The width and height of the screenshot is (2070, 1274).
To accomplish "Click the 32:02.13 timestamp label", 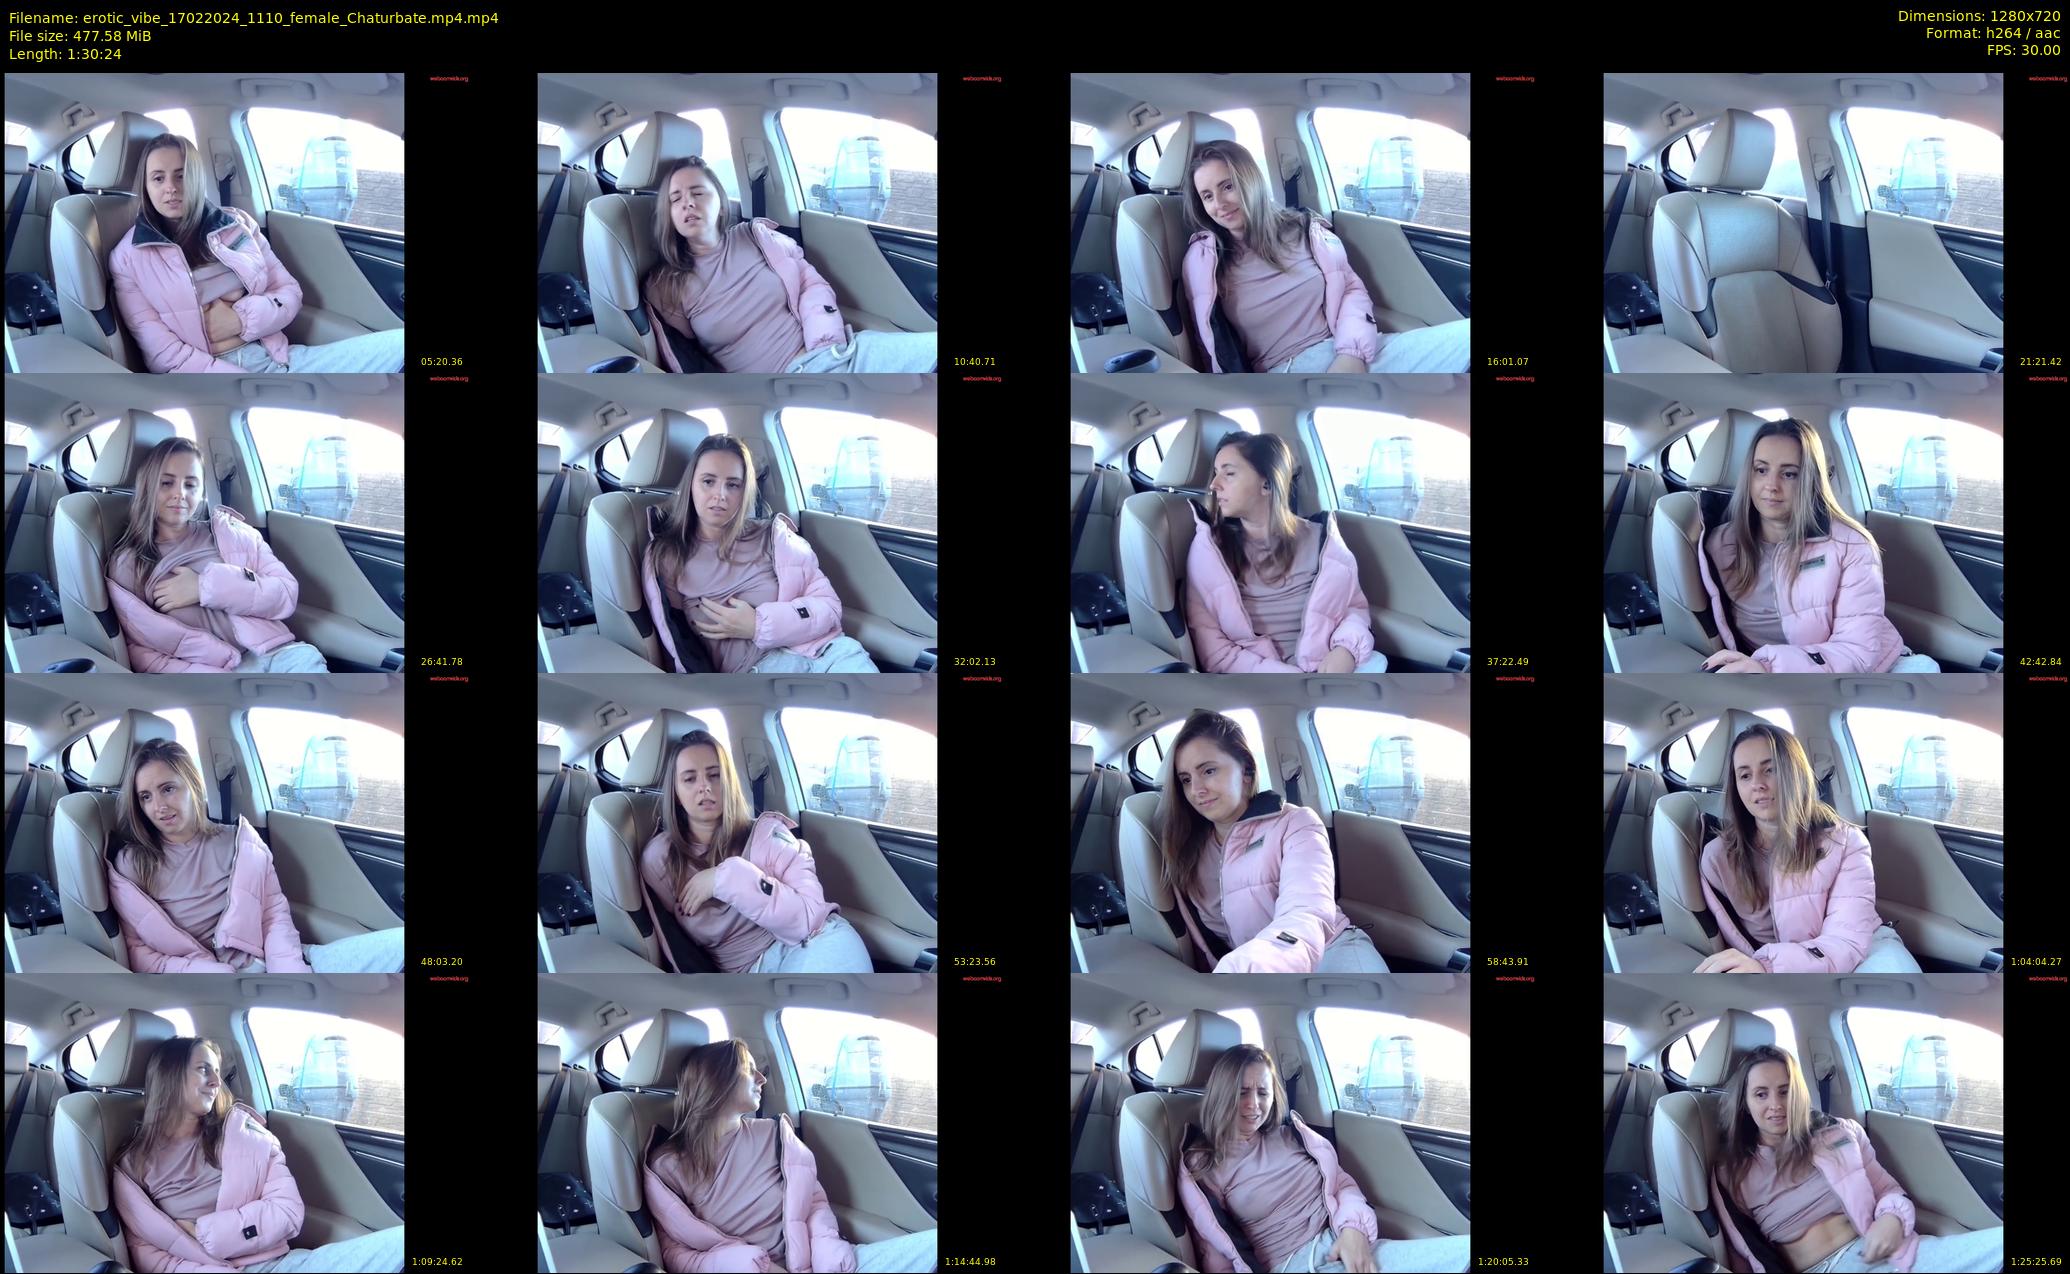I will click(x=975, y=662).
